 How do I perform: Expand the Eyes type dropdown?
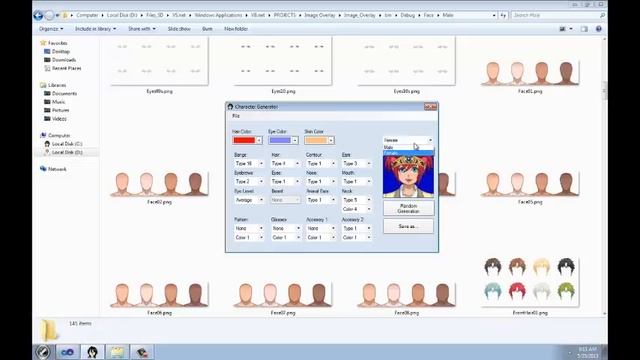click(297, 181)
